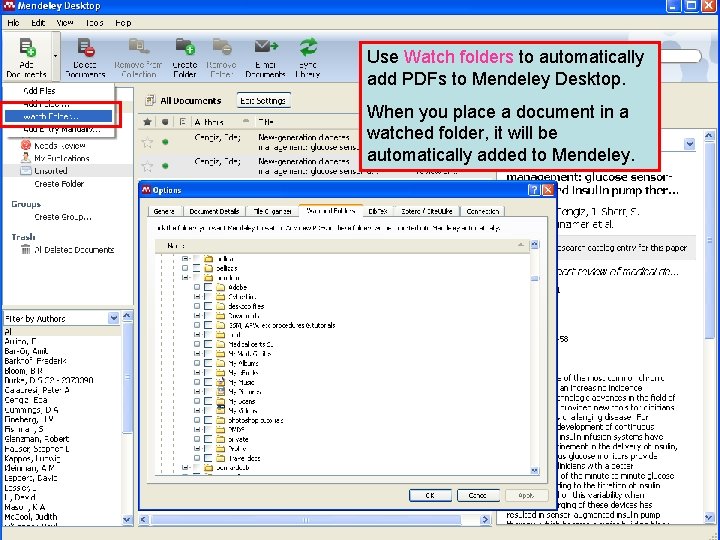Image resolution: width=720 pixels, height=540 pixels.
Task: Check the Adobe folder checkbox
Action: 208,287
